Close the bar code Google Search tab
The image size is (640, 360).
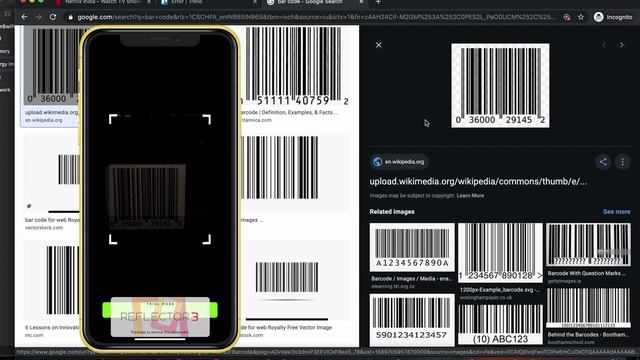point(361,2)
